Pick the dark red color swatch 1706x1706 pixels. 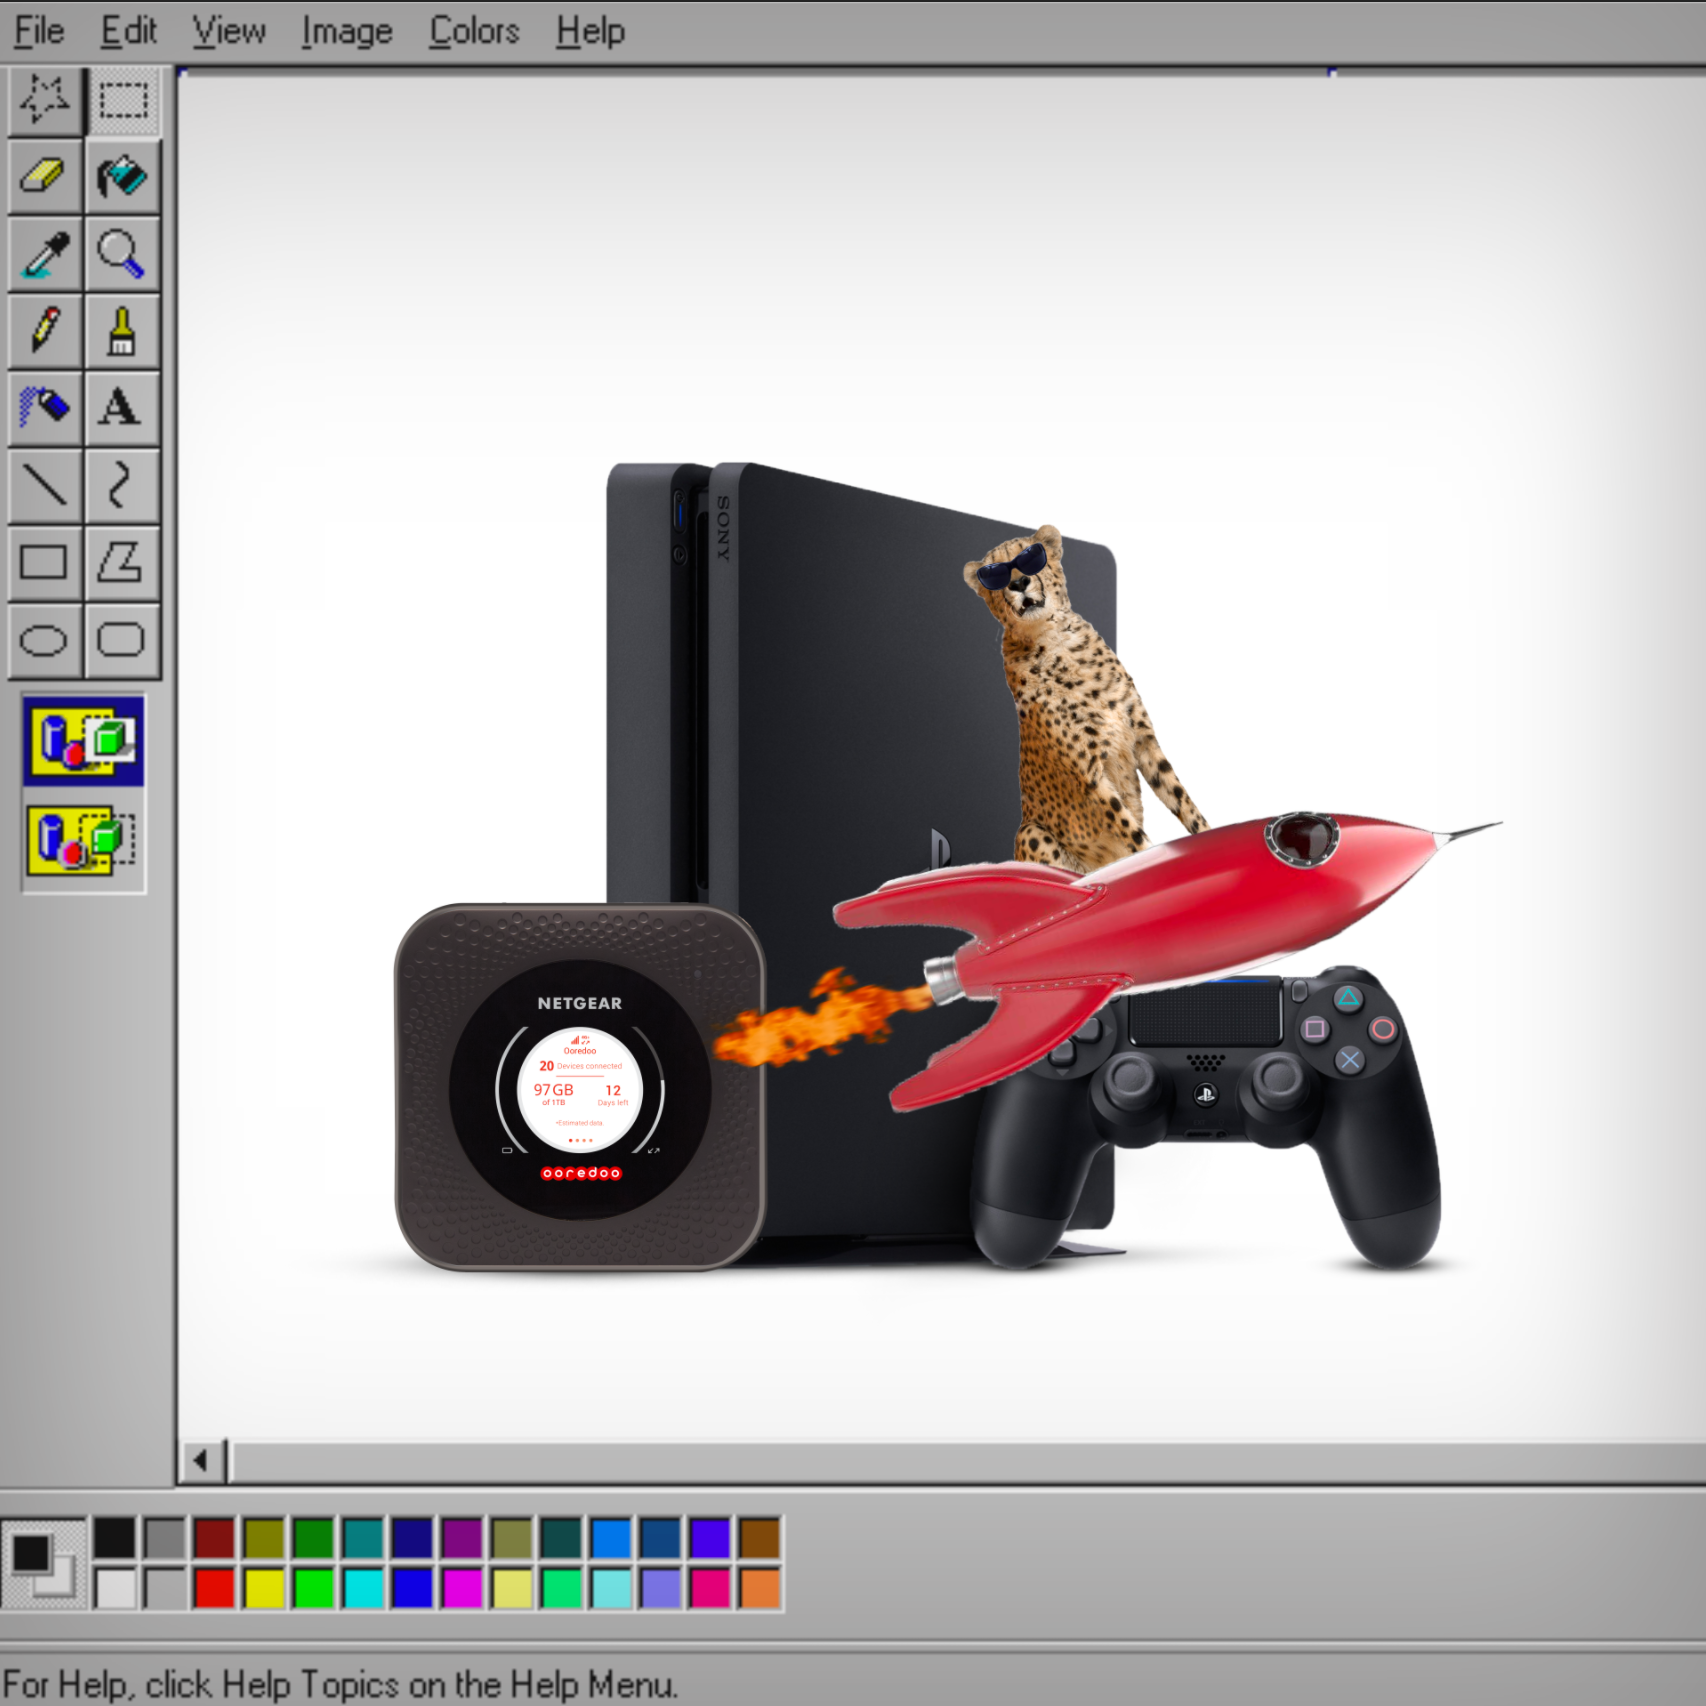coord(214,1538)
